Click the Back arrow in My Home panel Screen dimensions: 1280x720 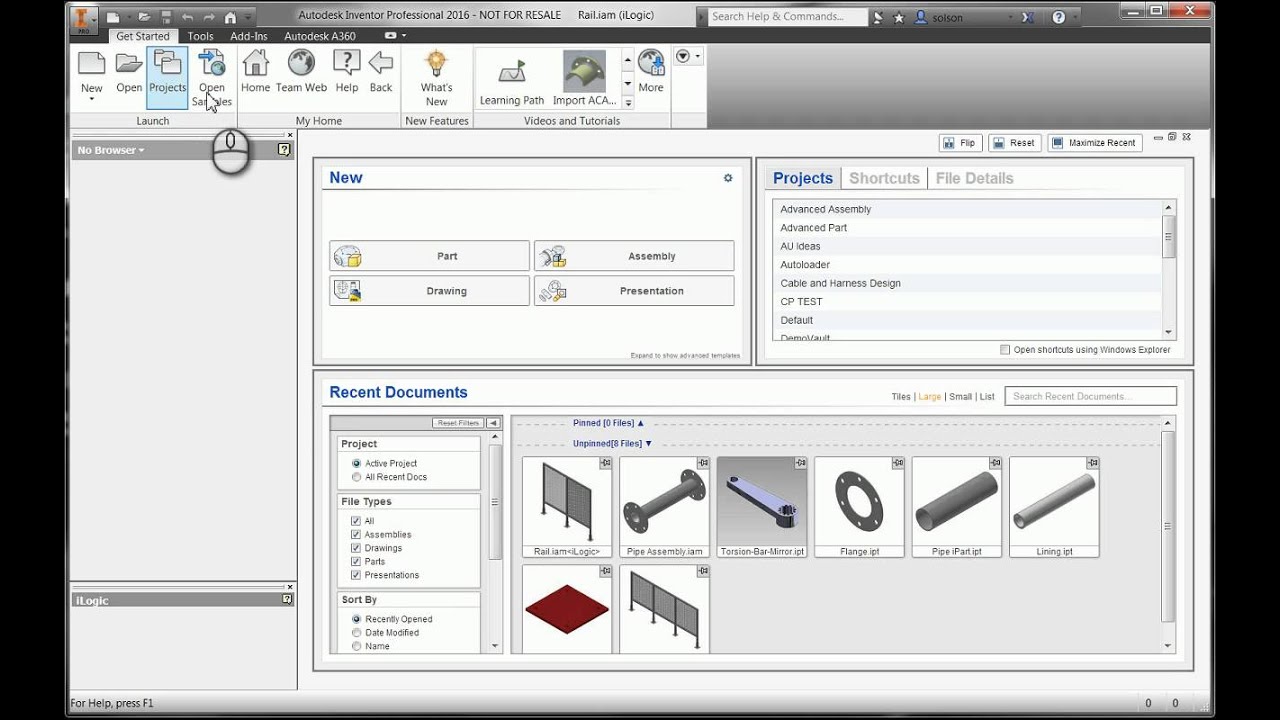point(381,64)
